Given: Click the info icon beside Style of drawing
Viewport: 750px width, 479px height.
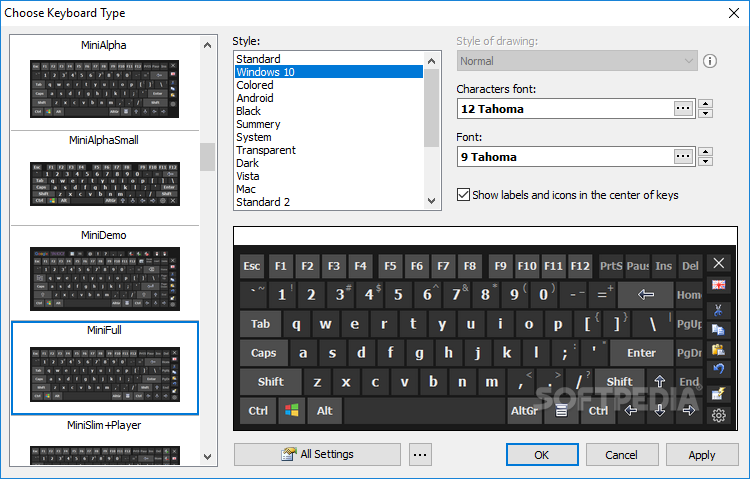Looking at the screenshot, I should tap(710, 61).
